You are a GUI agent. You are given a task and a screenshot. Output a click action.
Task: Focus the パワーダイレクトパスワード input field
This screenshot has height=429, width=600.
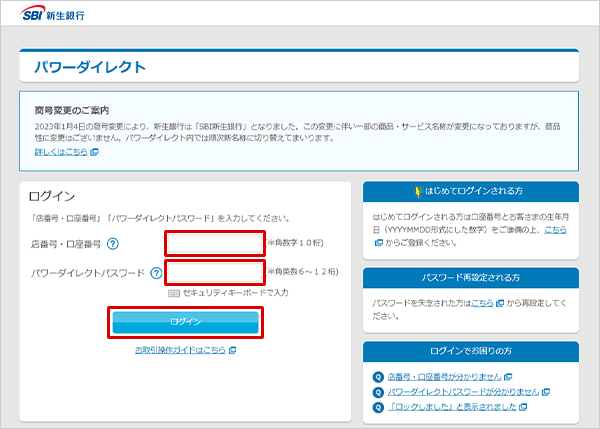[x=215, y=272]
